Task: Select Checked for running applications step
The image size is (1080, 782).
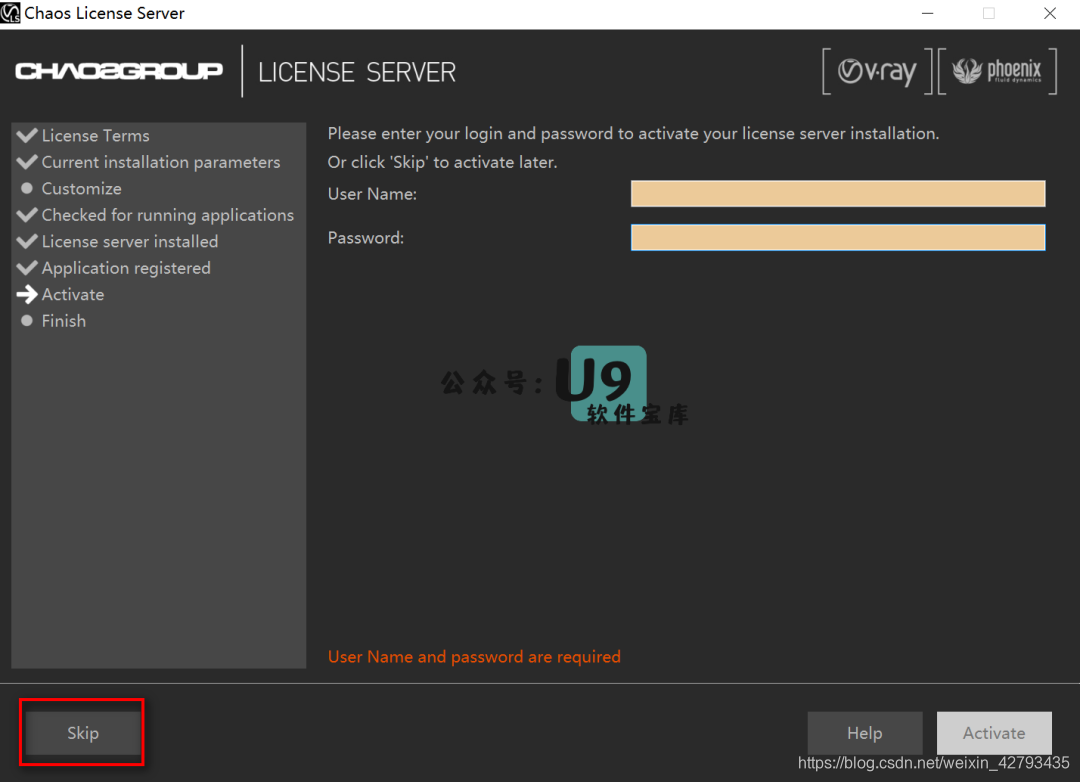Action: (167, 215)
